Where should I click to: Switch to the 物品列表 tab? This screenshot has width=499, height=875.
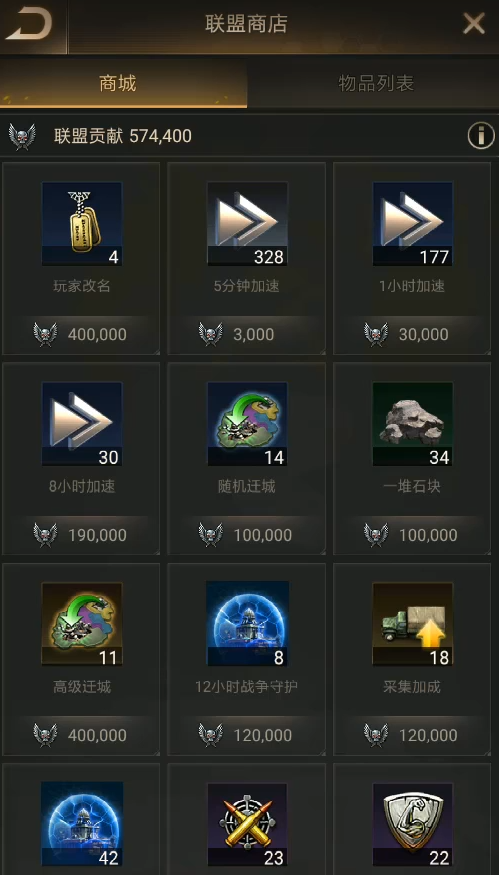tap(376, 84)
